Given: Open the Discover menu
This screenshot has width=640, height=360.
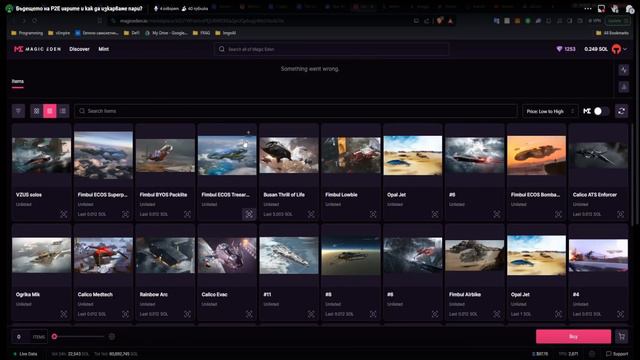Looking at the screenshot, I should coord(79,49).
